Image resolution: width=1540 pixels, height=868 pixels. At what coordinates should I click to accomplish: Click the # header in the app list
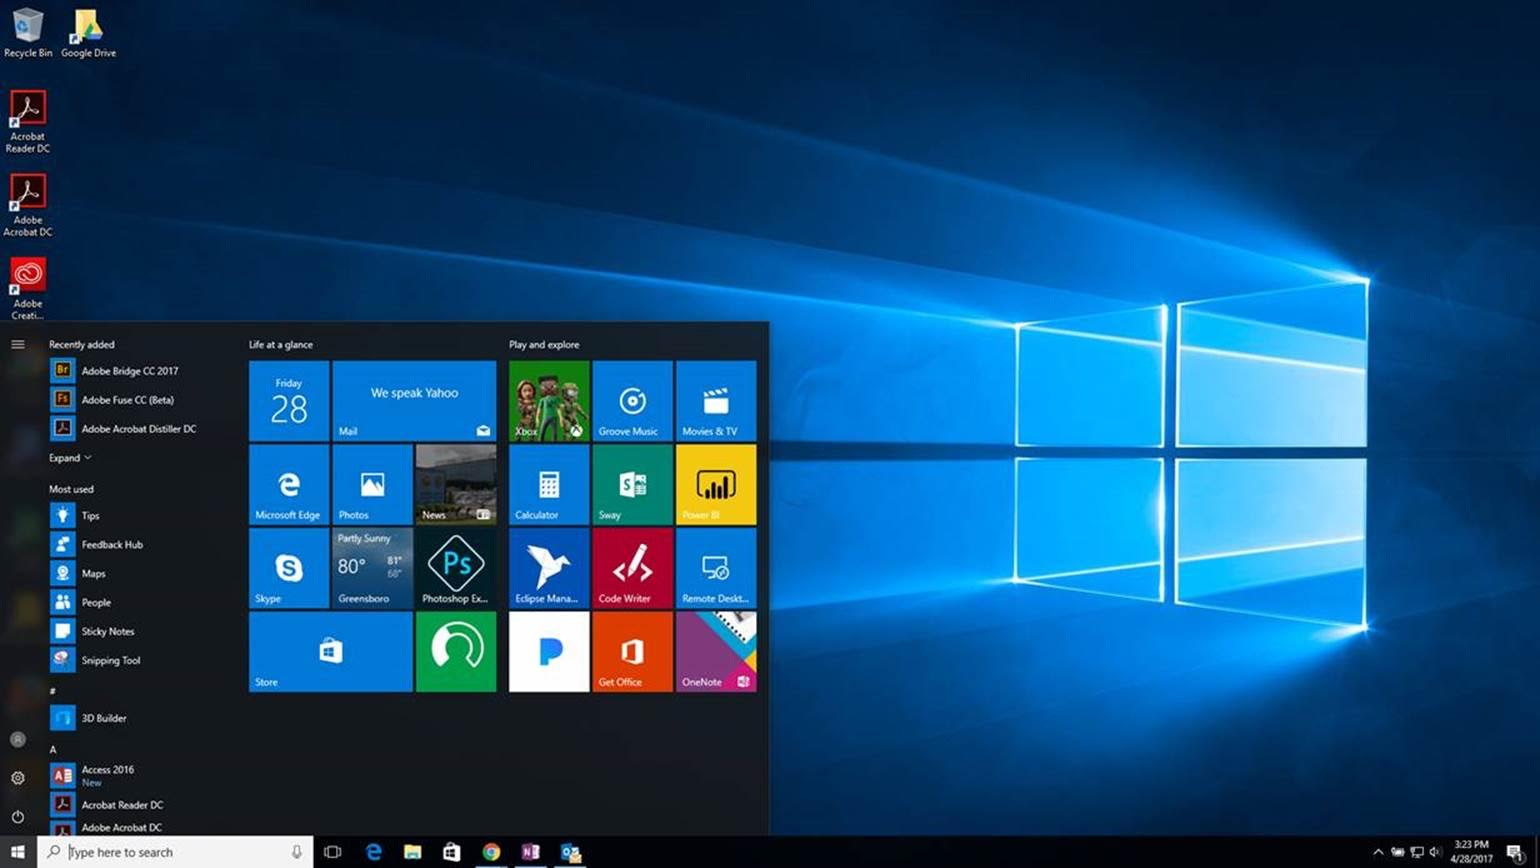tap(53, 691)
